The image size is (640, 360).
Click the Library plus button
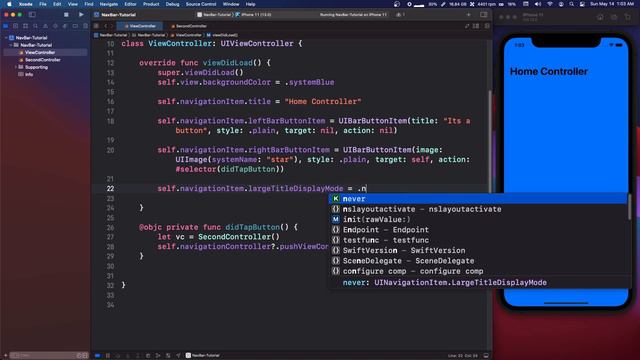tap(469, 14)
